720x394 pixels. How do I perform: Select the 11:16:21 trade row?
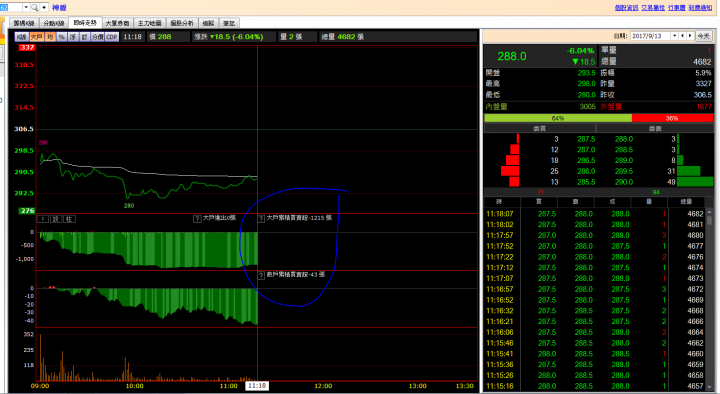pyautogui.click(x=595, y=321)
